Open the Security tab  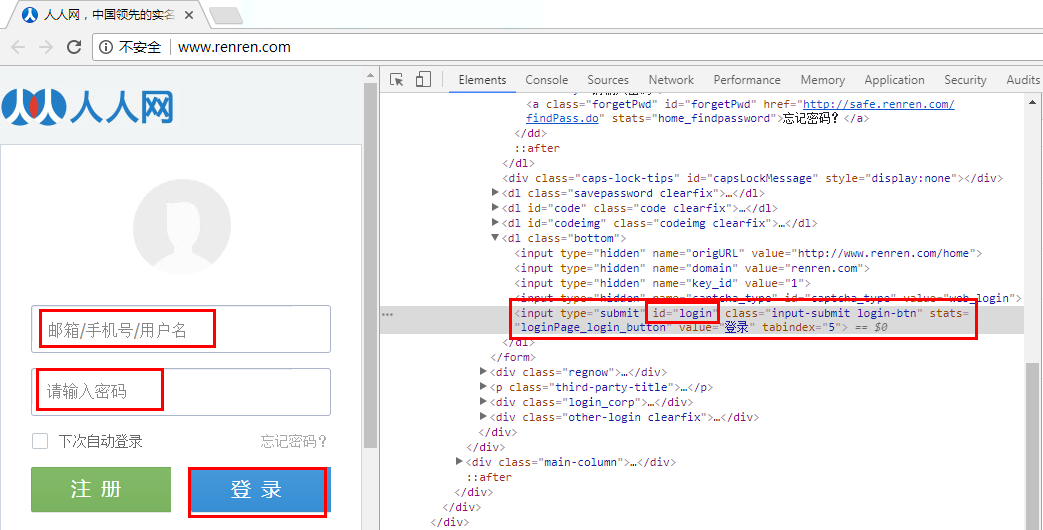[965, 80]
